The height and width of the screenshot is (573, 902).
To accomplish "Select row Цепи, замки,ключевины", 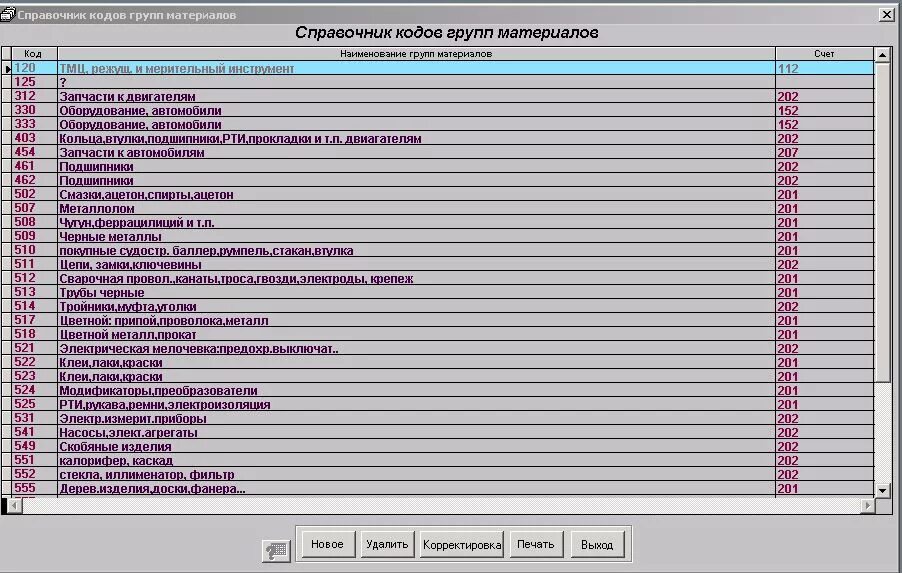I will tap(442, 264).
